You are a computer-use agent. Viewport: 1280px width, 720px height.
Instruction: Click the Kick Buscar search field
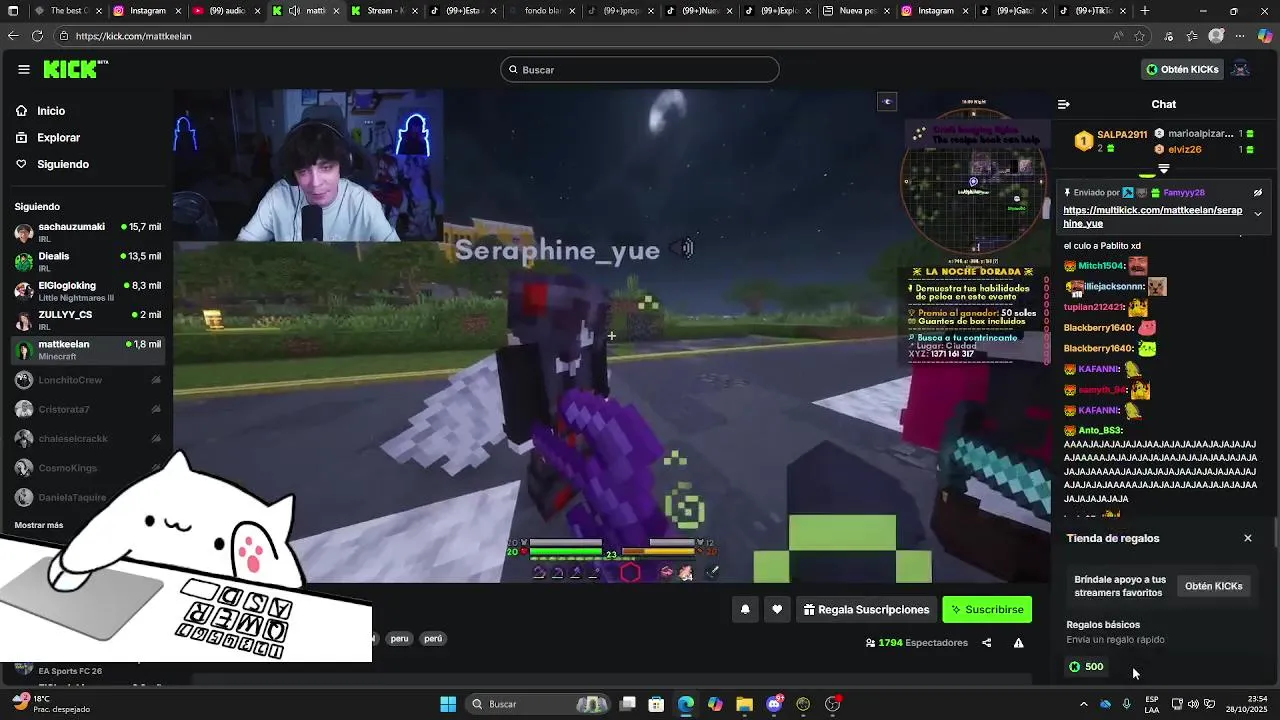640,69
